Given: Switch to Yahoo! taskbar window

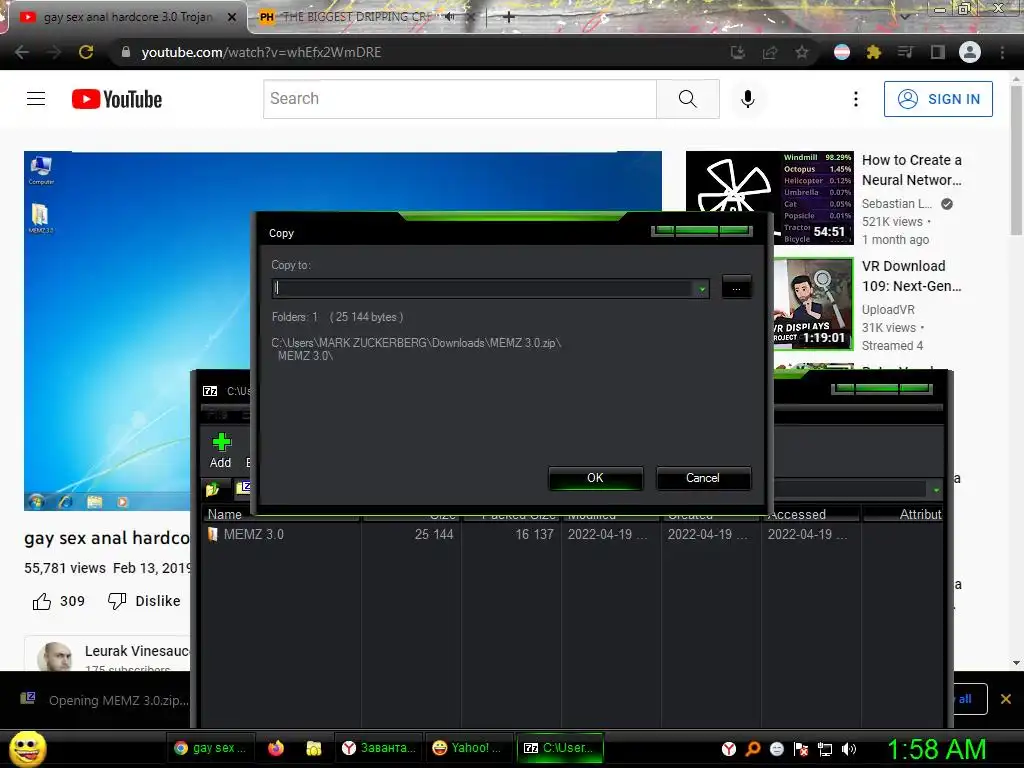Looking at the screenshot, I should tap(468, 748).
